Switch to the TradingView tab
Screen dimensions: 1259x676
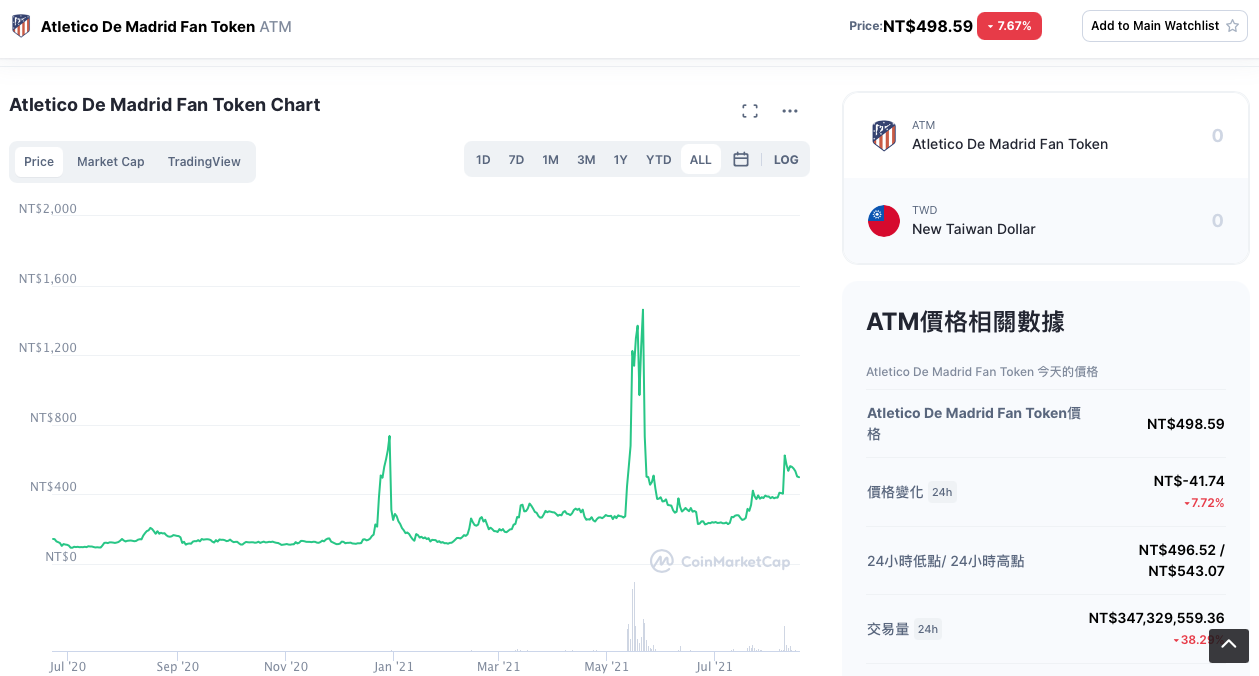click(x=204, y=162)
